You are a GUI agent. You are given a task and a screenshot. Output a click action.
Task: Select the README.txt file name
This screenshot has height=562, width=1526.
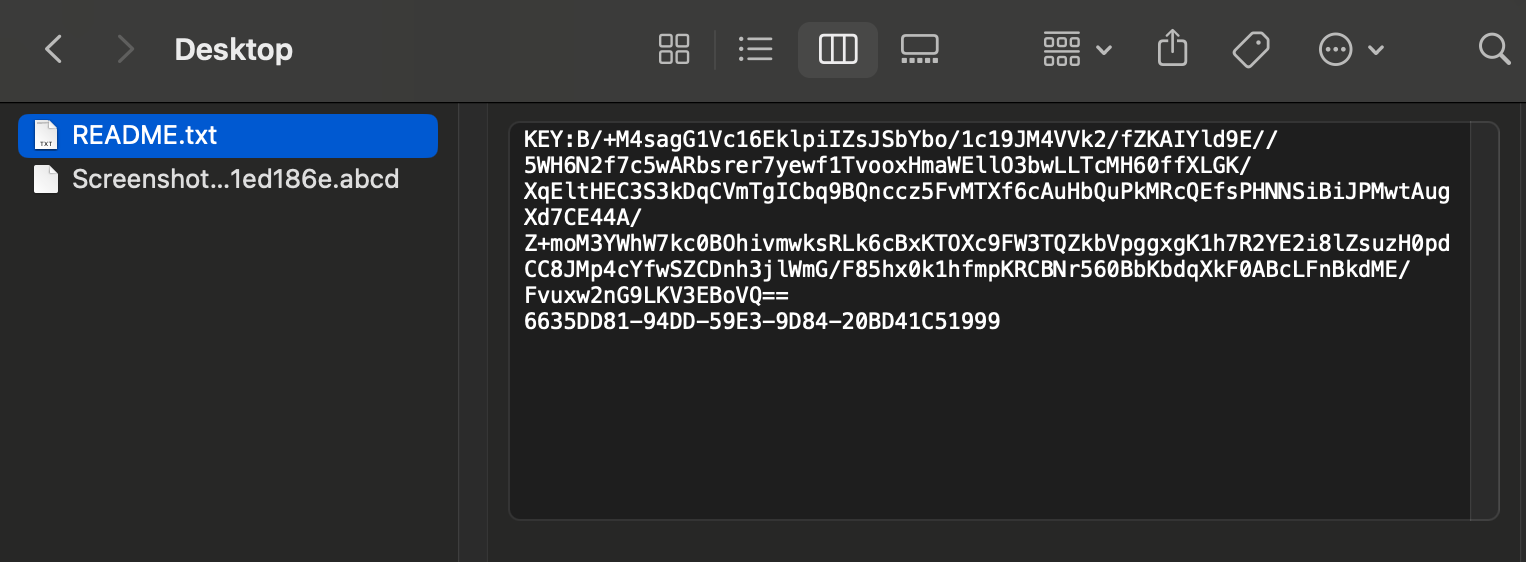[144, 135]
